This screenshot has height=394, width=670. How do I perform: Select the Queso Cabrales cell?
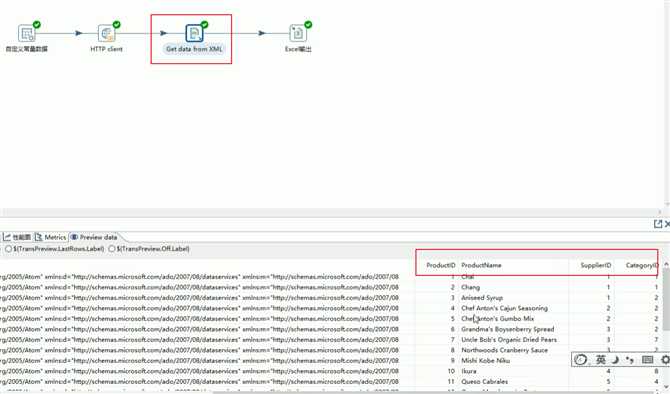tap(485, 382)
